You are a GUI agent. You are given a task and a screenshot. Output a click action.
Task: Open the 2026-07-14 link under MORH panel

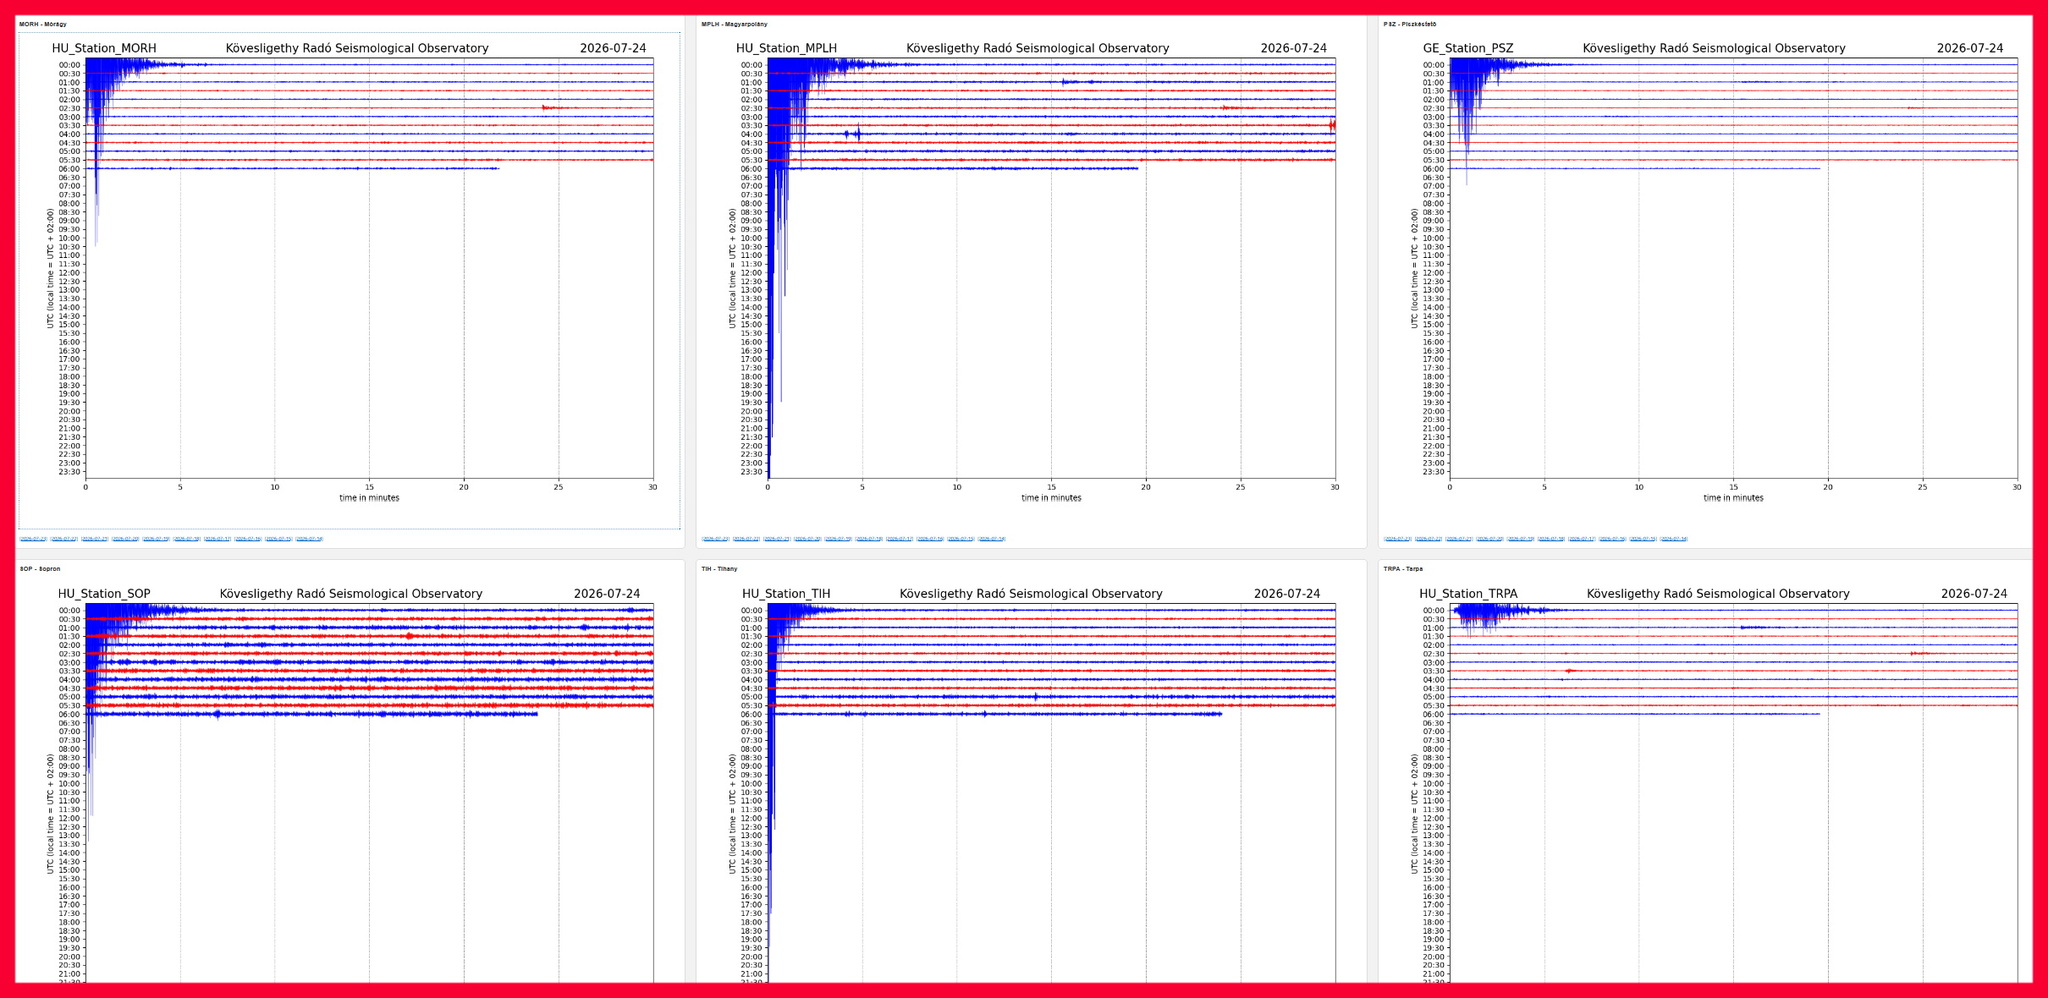click(309, 539)
